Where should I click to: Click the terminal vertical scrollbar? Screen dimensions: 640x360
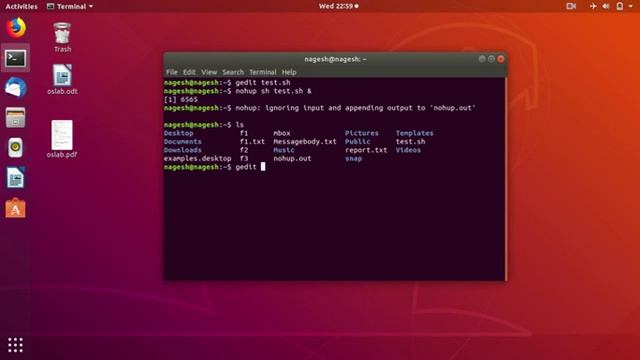coord(505,179)
